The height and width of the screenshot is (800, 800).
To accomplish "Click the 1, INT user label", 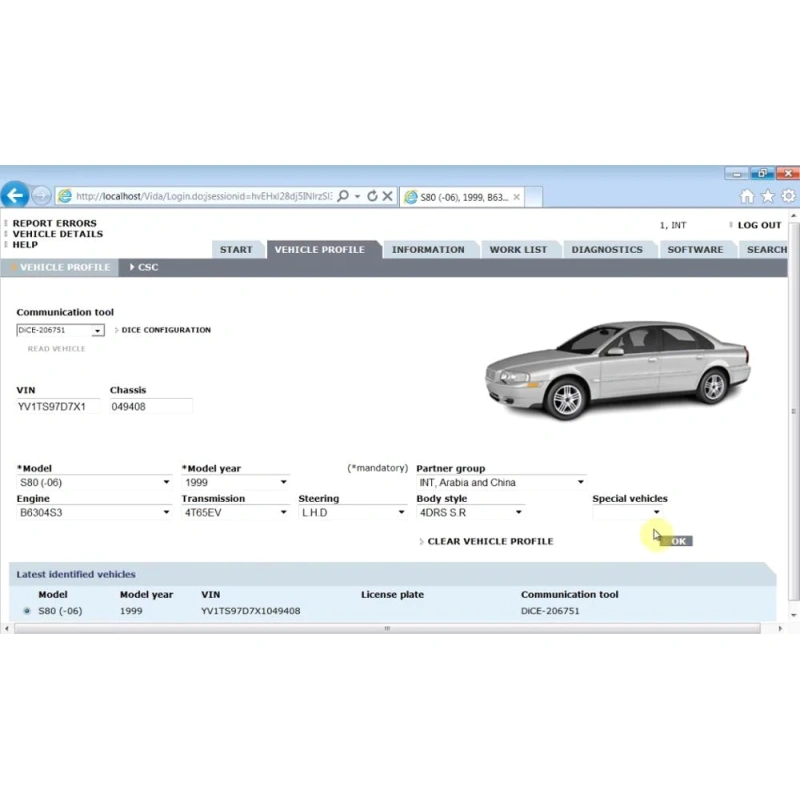I will coord(672,226).
